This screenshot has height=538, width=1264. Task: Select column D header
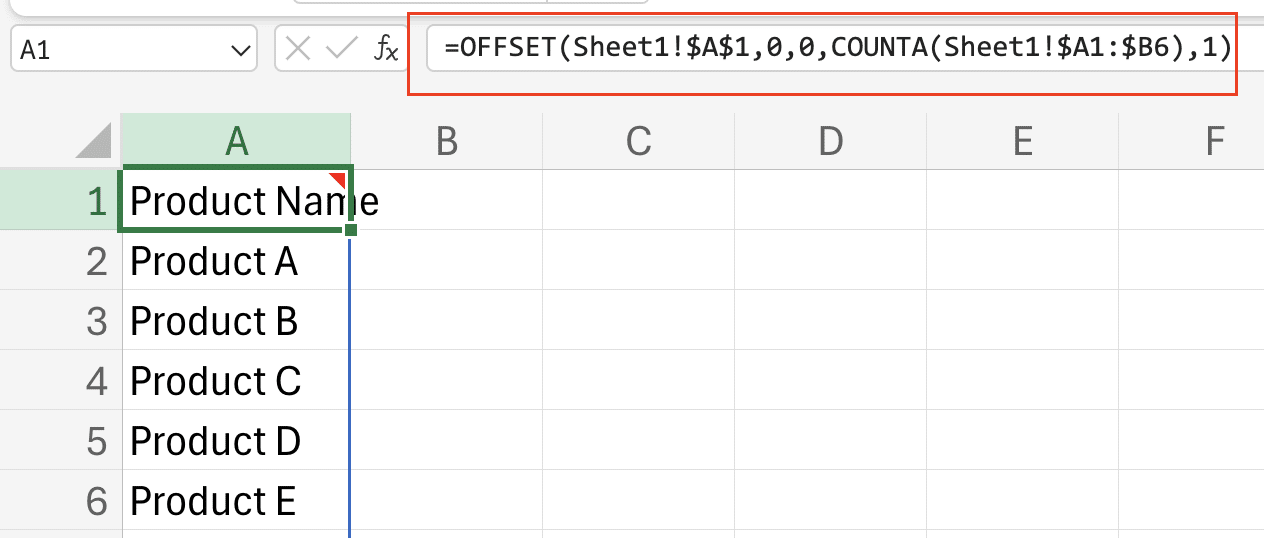coord(830,142)
